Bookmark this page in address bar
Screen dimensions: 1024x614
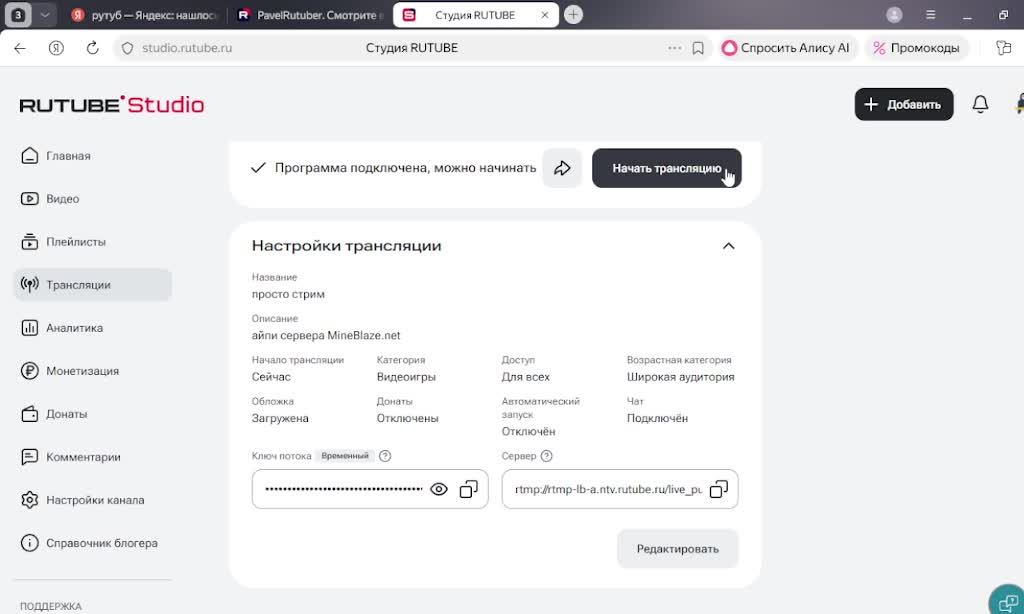698,48
